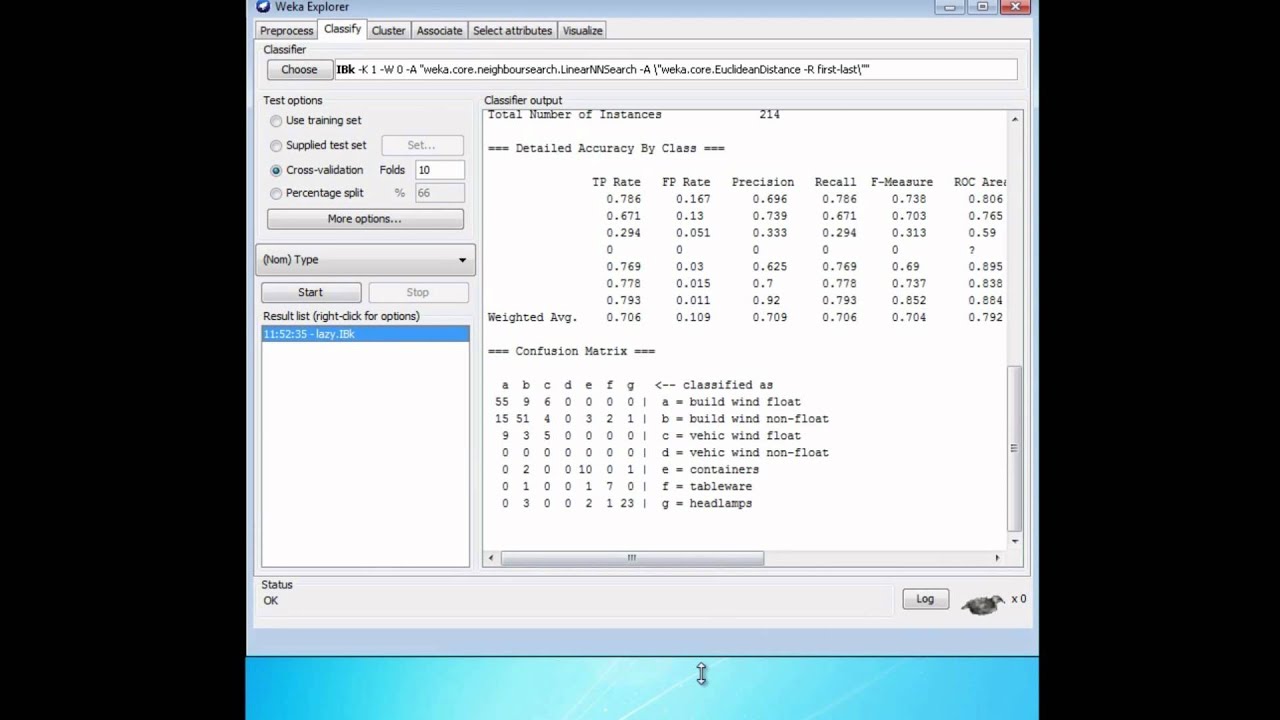Select the Supplied test set option
This screenshot has height=720, width=1280.
coord(276,146)
